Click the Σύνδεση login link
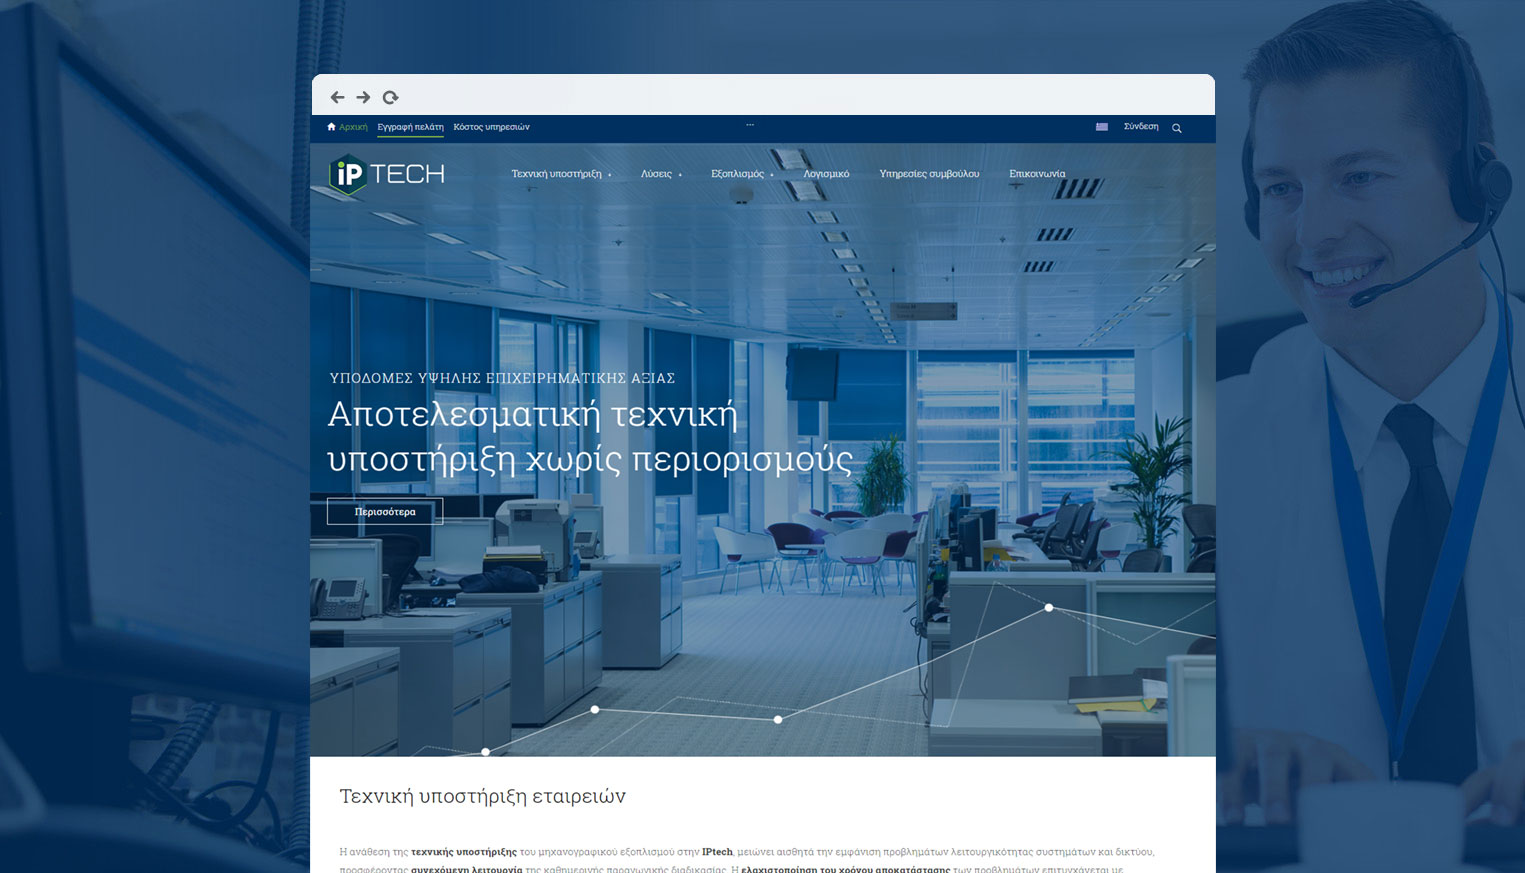1525x873 pixels. coord(1141,127)
